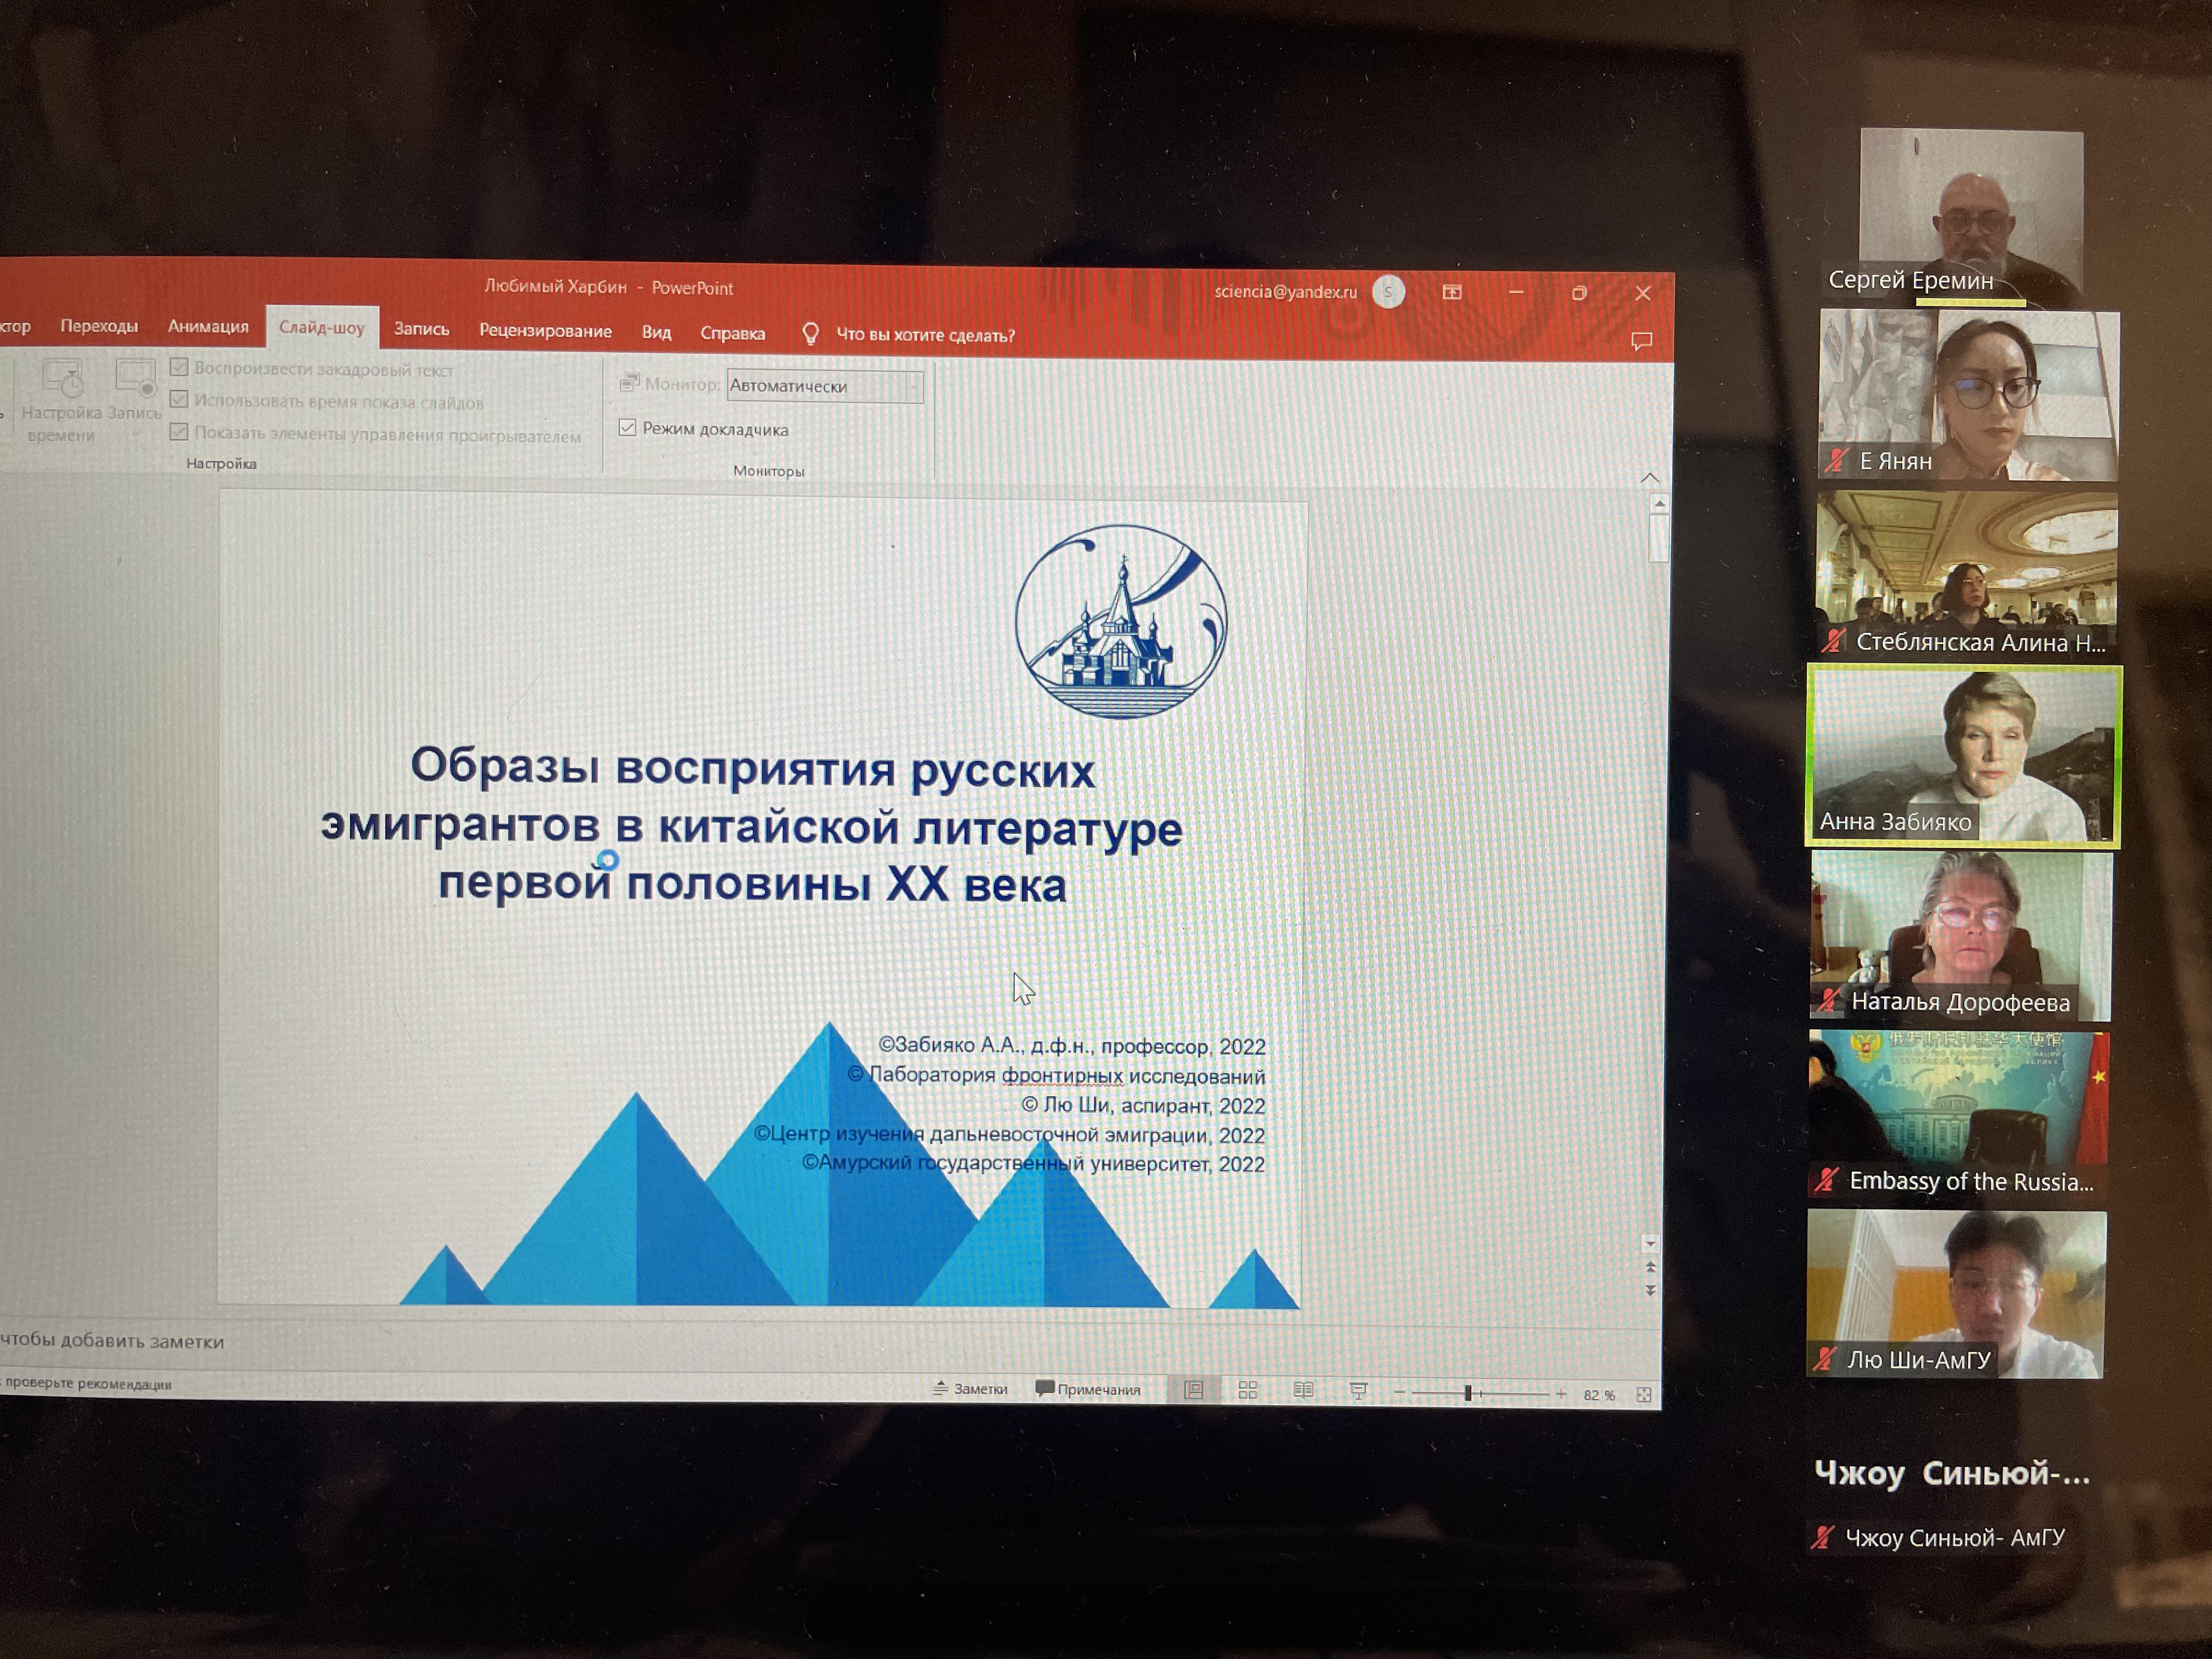This screenshot has height=1659, width=2212.
Task: Uncheck the Режим докладчика checkbox
Action: (x=628, y=428)
